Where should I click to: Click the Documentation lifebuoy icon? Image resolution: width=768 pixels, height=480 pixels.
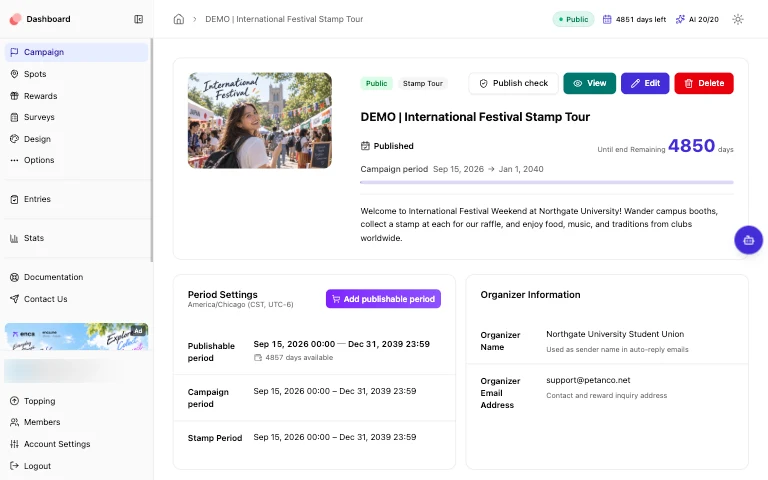point(14,277)
